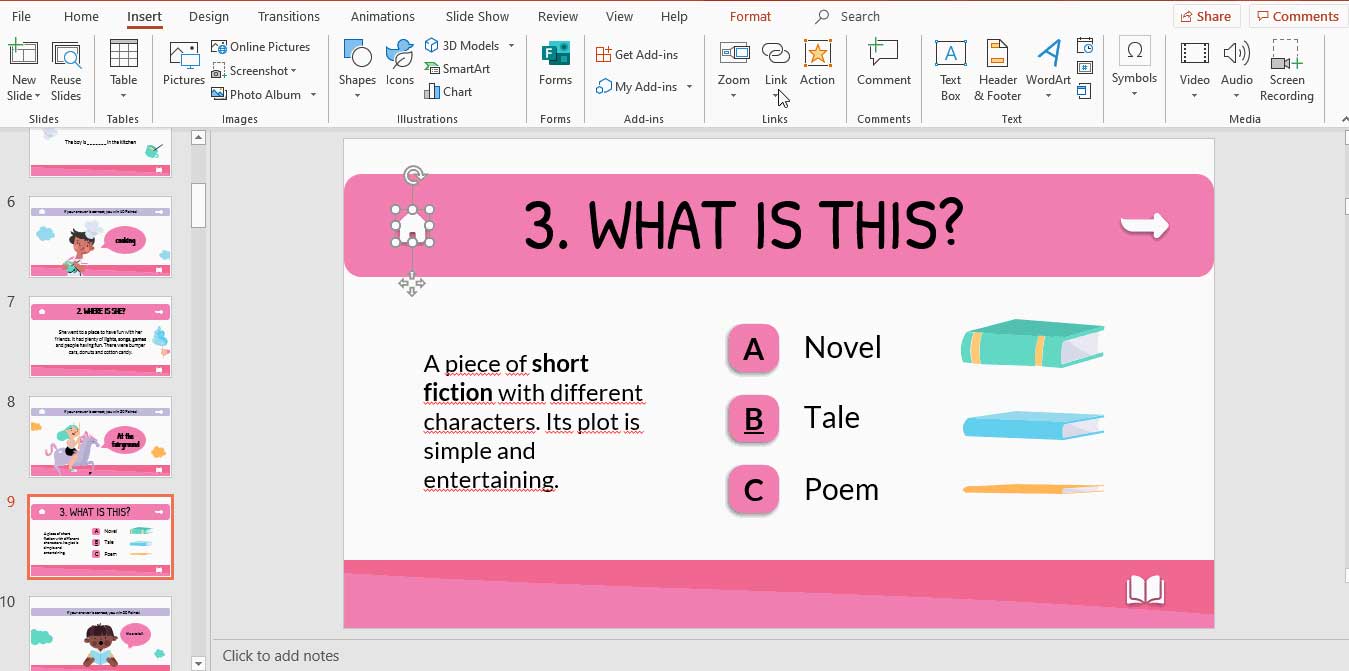Insert a hyperlink with the Link tool
The width and height of the screenshot is (1349, 671).
click(x=776, y=62)
